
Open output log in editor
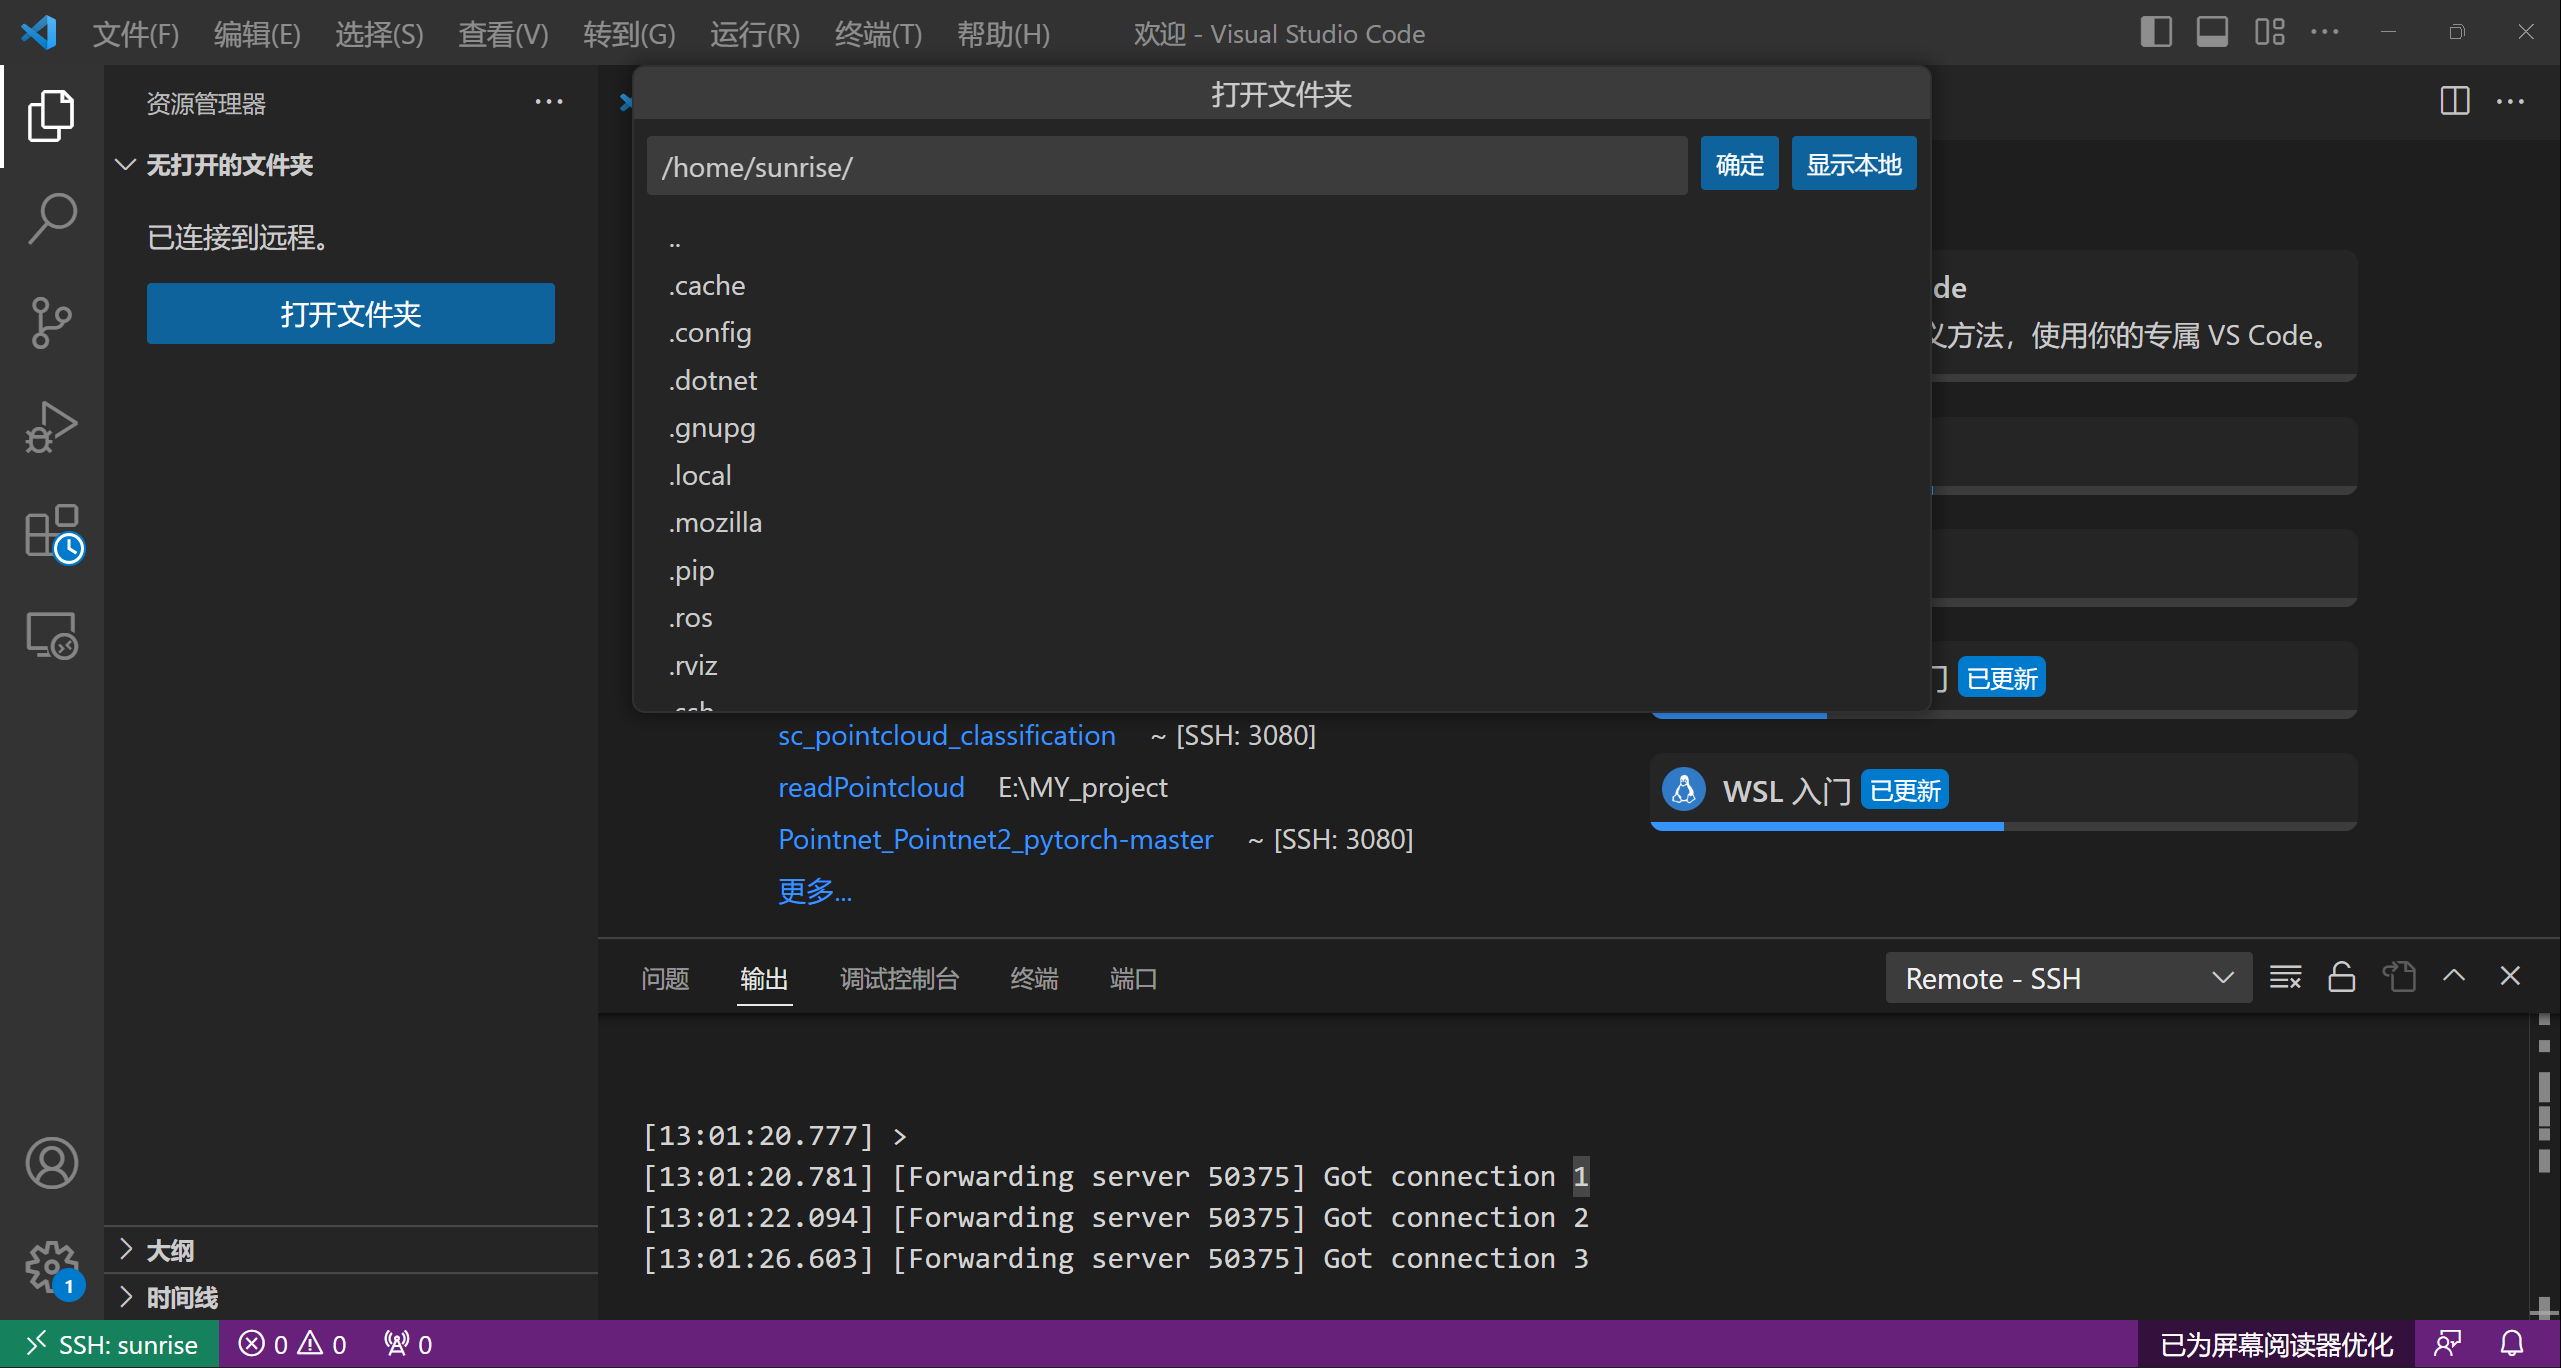2398,977
